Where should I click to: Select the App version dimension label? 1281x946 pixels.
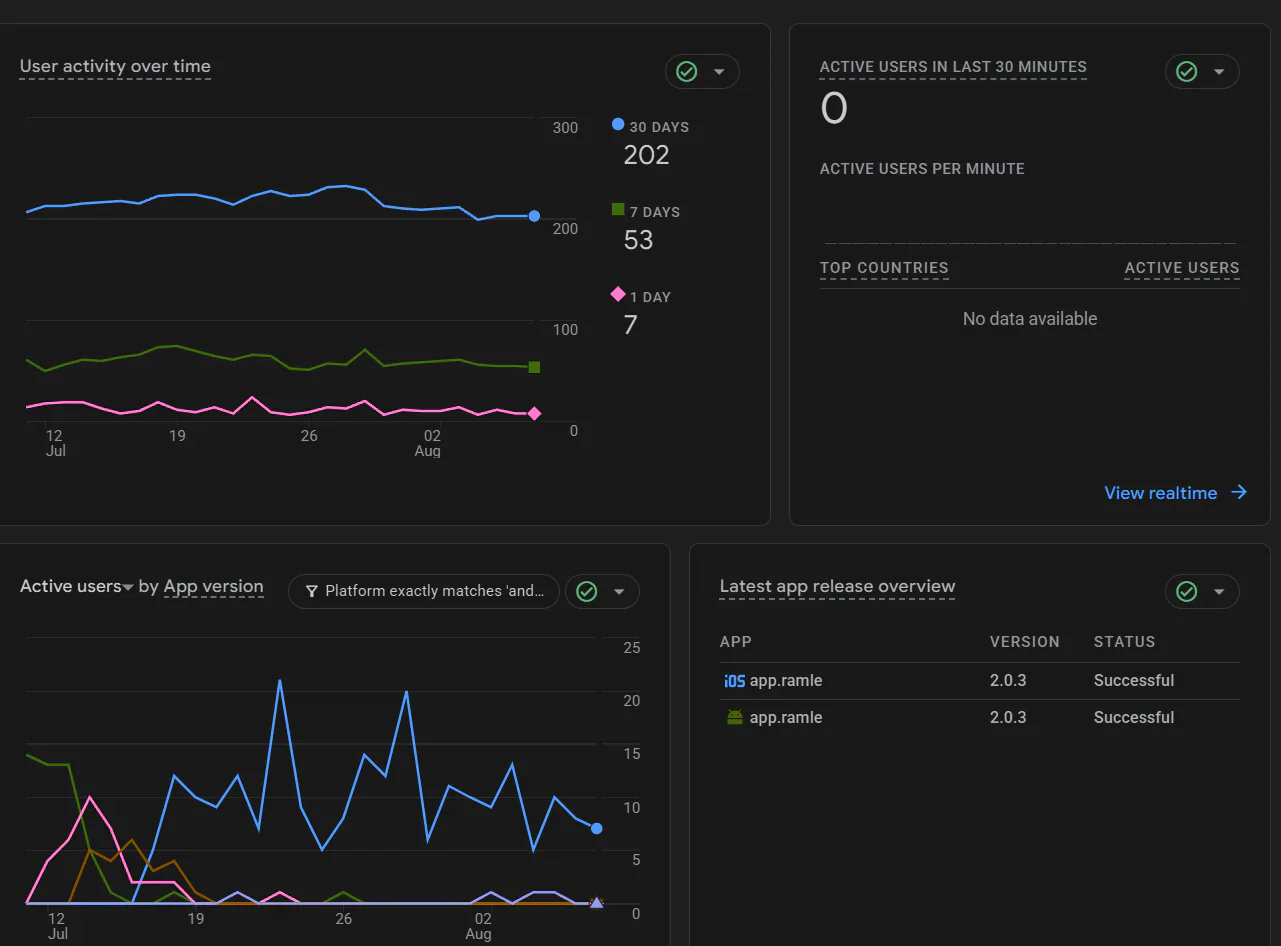(x=214, y=587)
